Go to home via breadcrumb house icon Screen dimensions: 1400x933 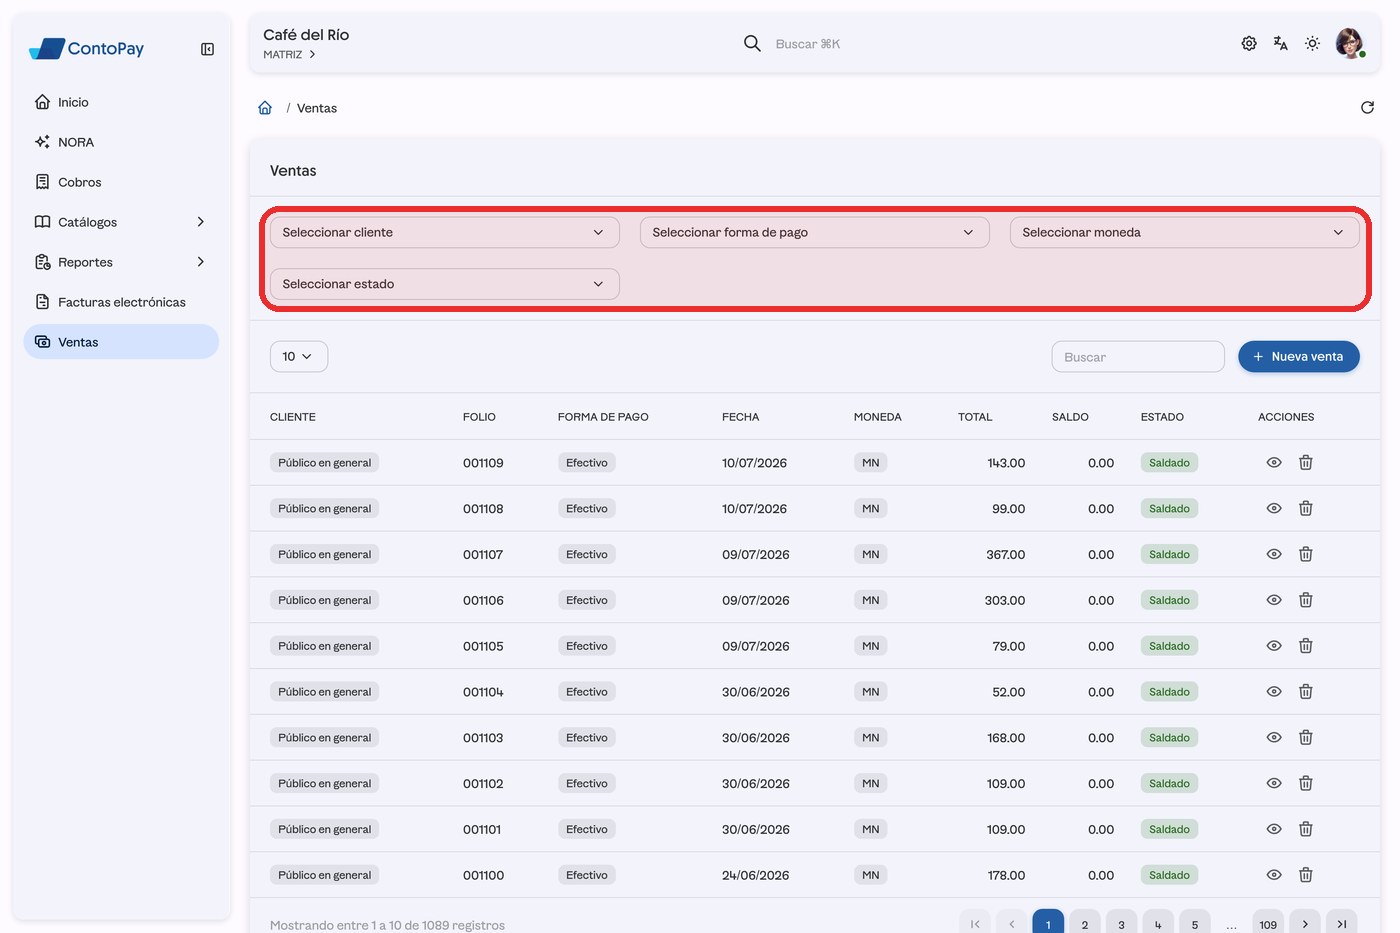click(x=265, y=107)
